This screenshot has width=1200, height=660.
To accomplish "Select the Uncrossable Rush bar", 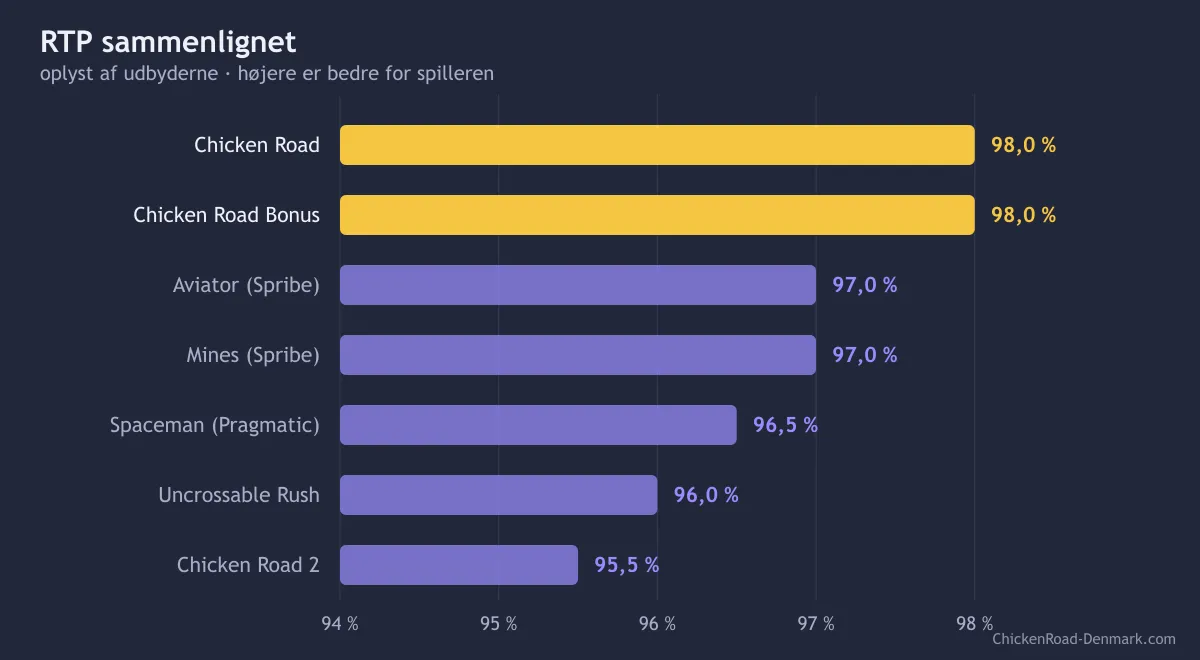I will (x=499, y=495).
